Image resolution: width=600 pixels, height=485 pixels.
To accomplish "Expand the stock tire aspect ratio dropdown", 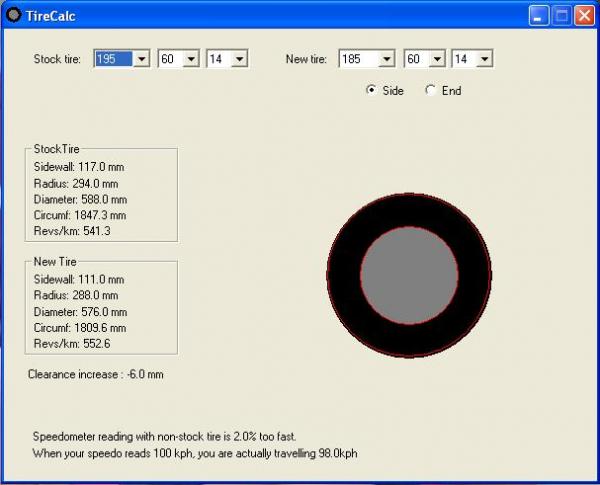I will (x=191, y=60).
